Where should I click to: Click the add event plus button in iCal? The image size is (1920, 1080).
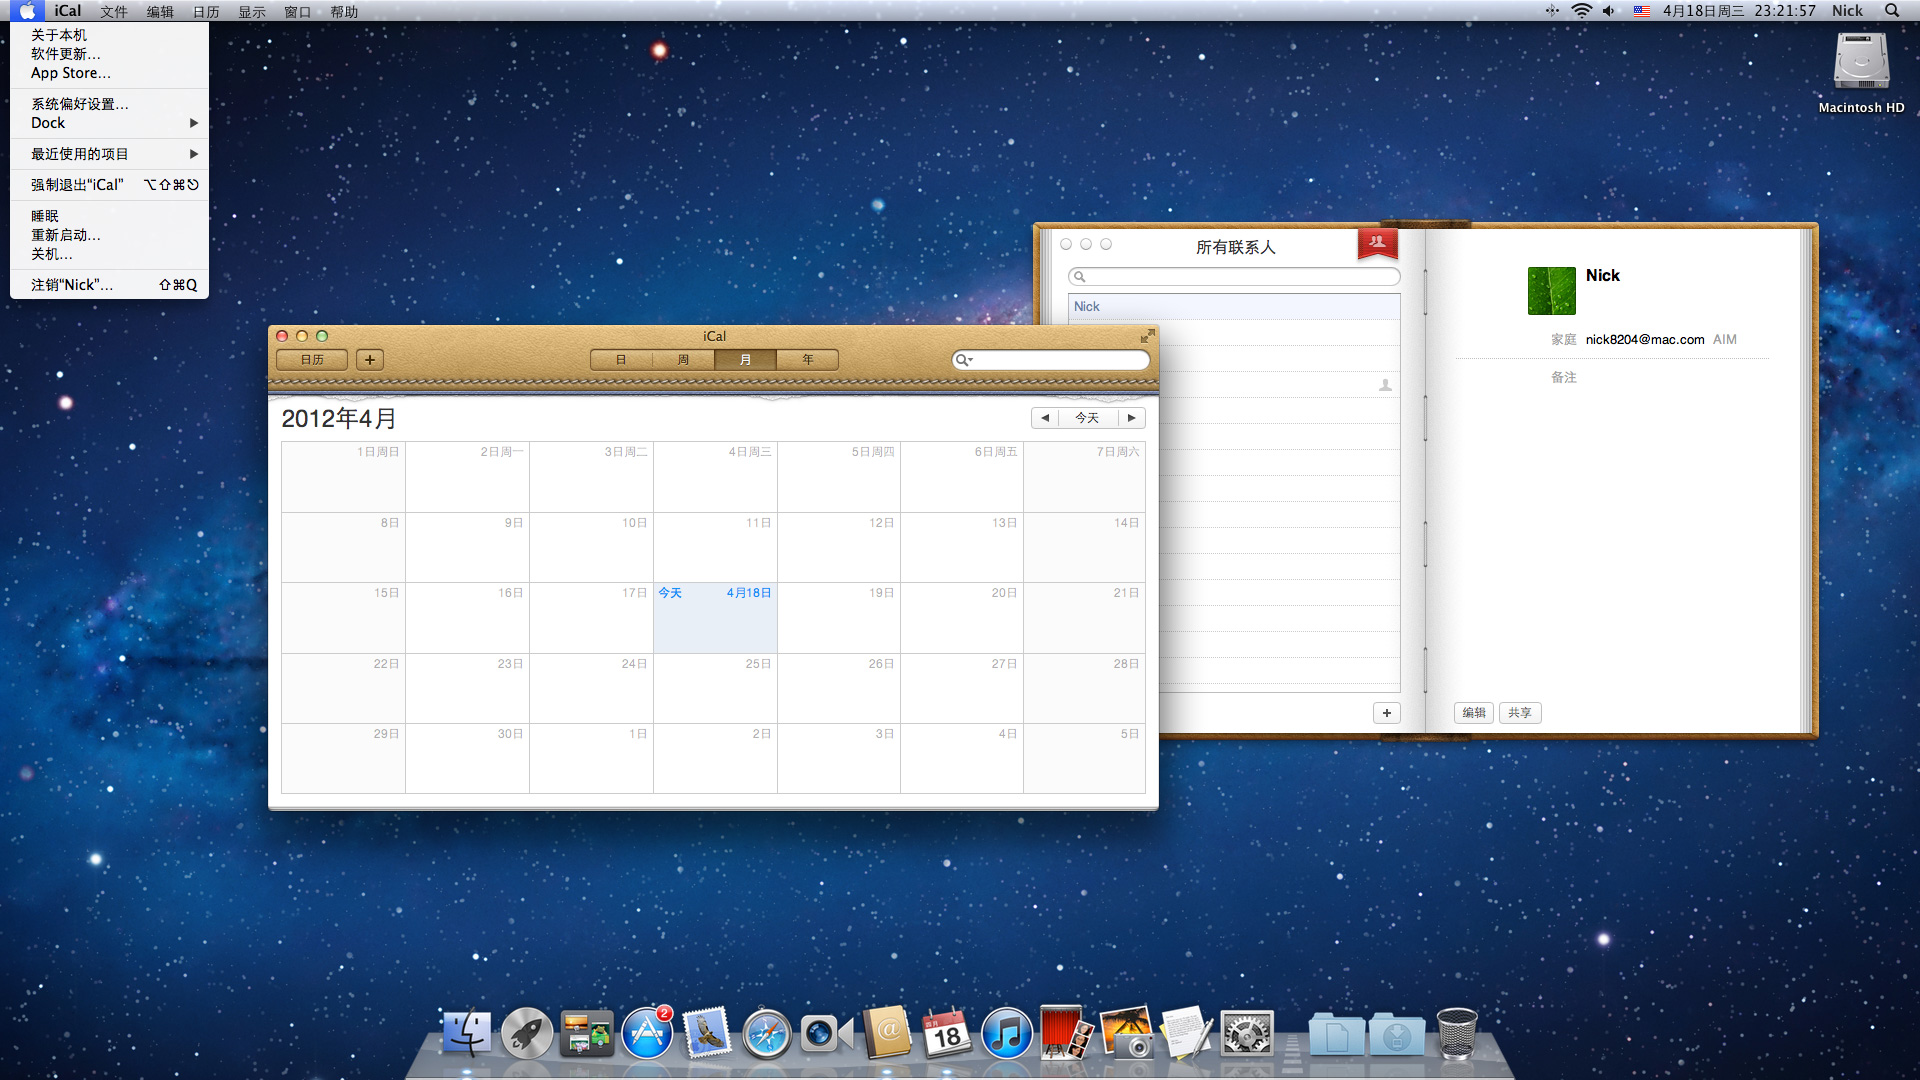(x=370, y=360)
